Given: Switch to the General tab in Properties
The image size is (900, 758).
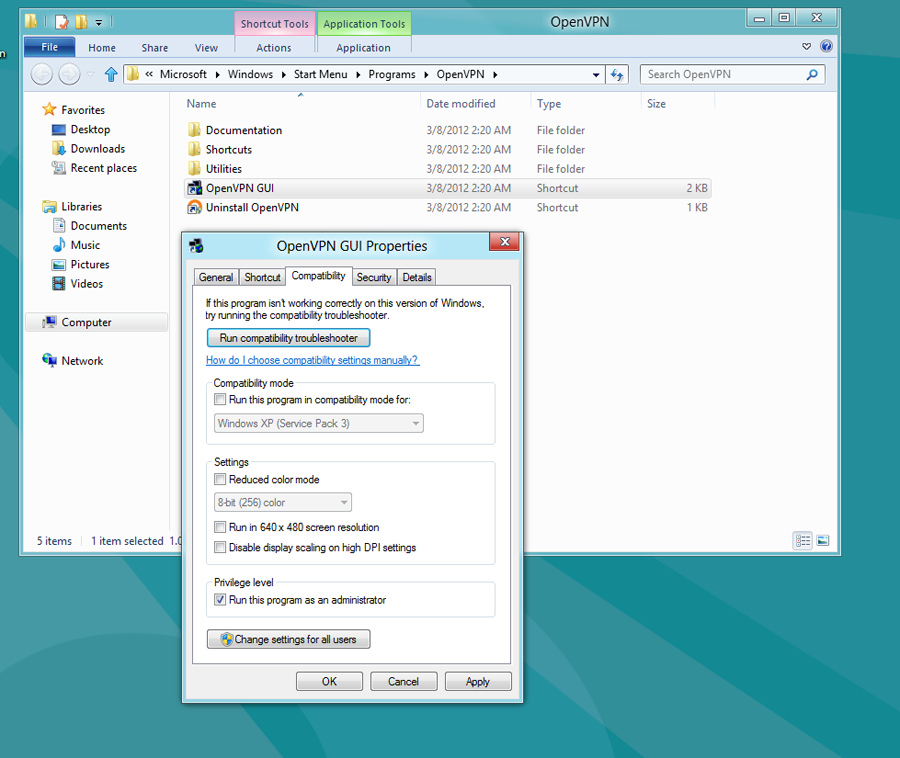Looking at the screenshot, I should 216,277.
